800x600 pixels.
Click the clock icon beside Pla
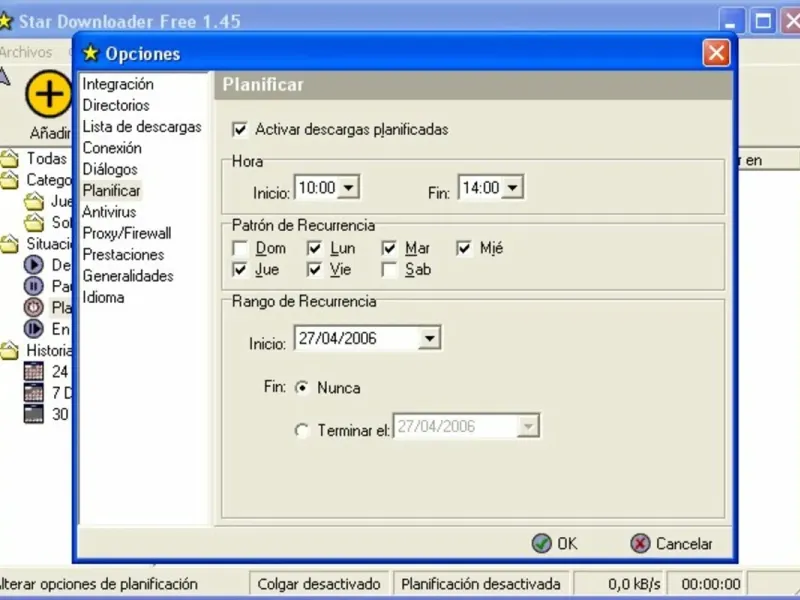coord(34,307)
